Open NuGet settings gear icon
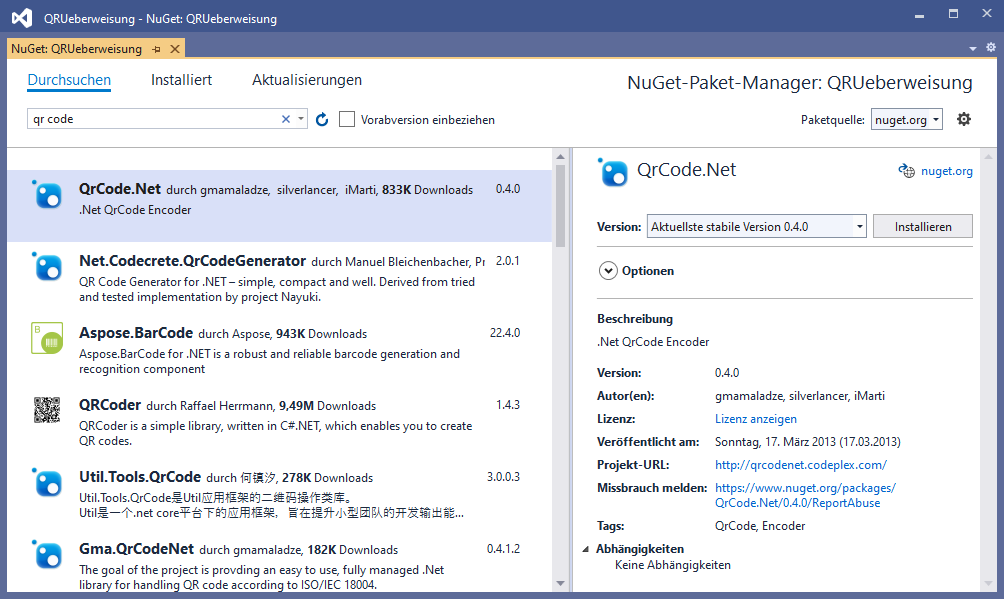Image resolution: width=1004 pixels, height=599 pixels. coord(963,119)
